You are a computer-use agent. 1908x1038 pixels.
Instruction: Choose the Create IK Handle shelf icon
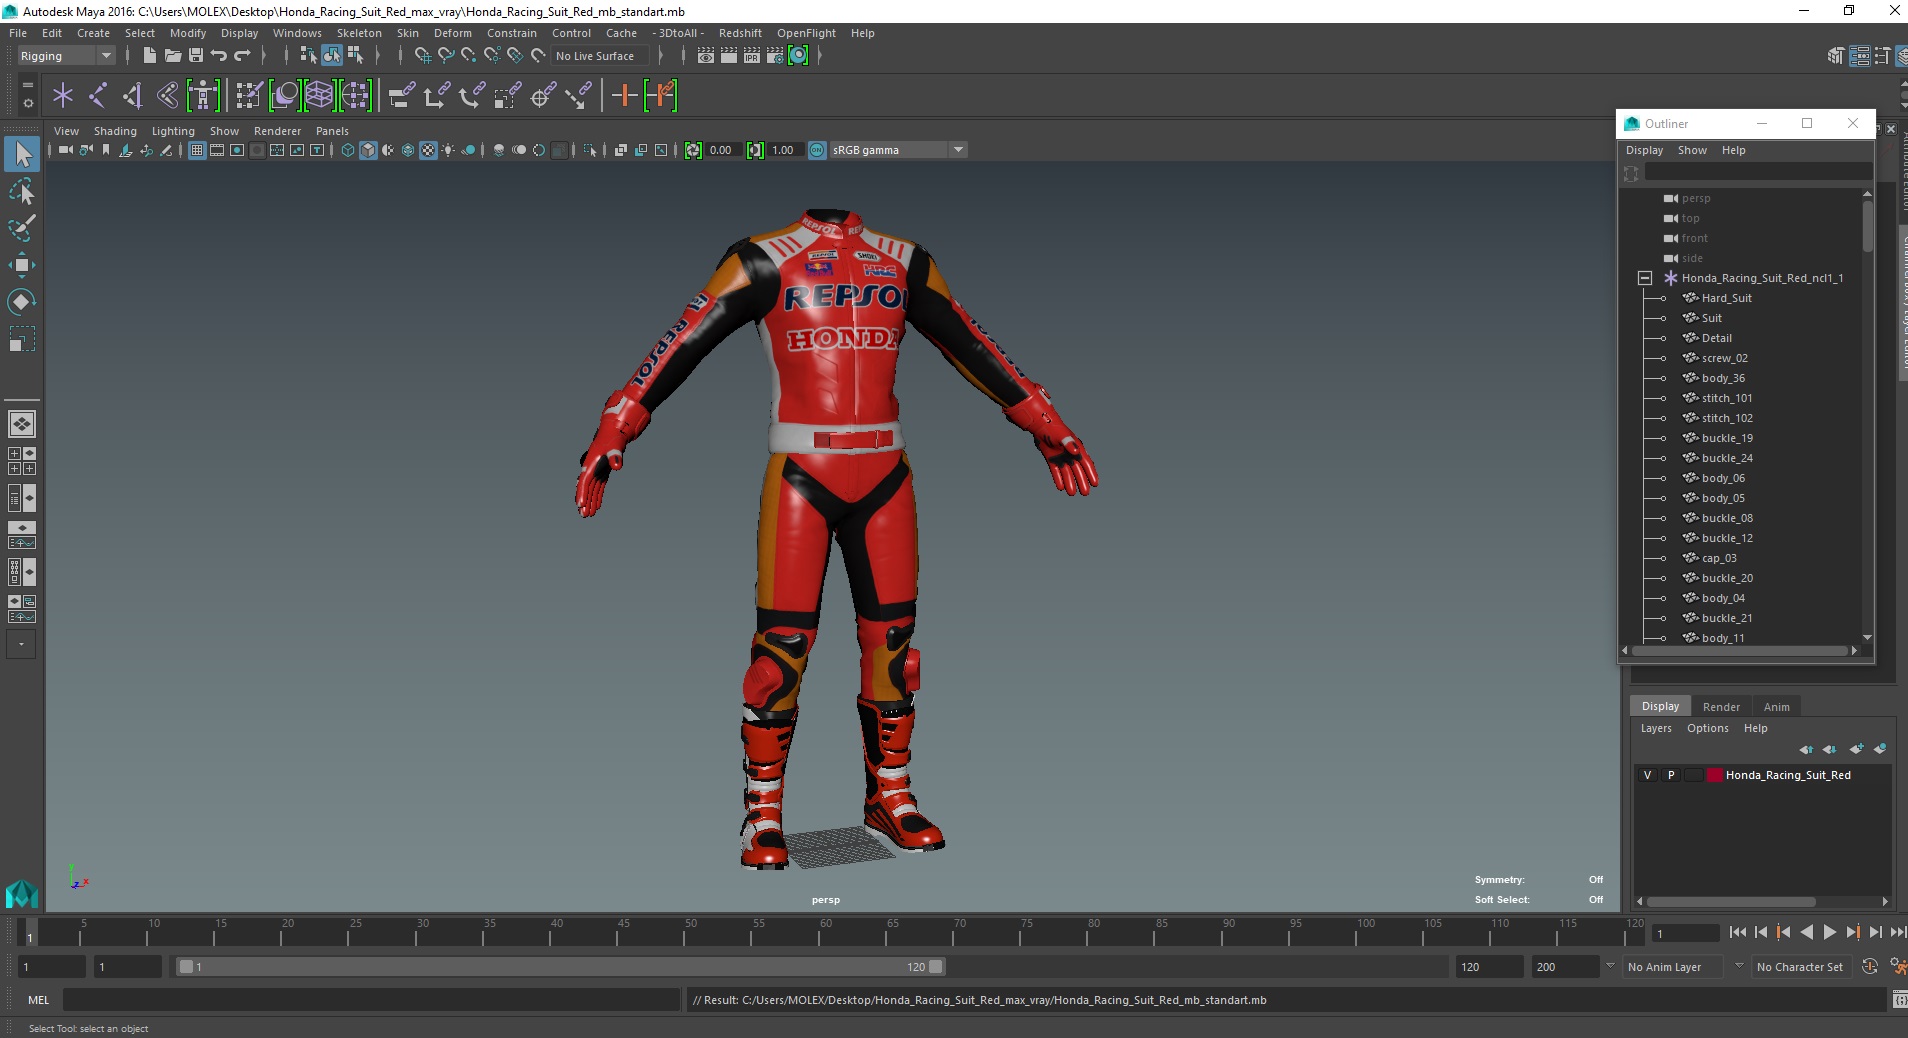click(133, 96)
